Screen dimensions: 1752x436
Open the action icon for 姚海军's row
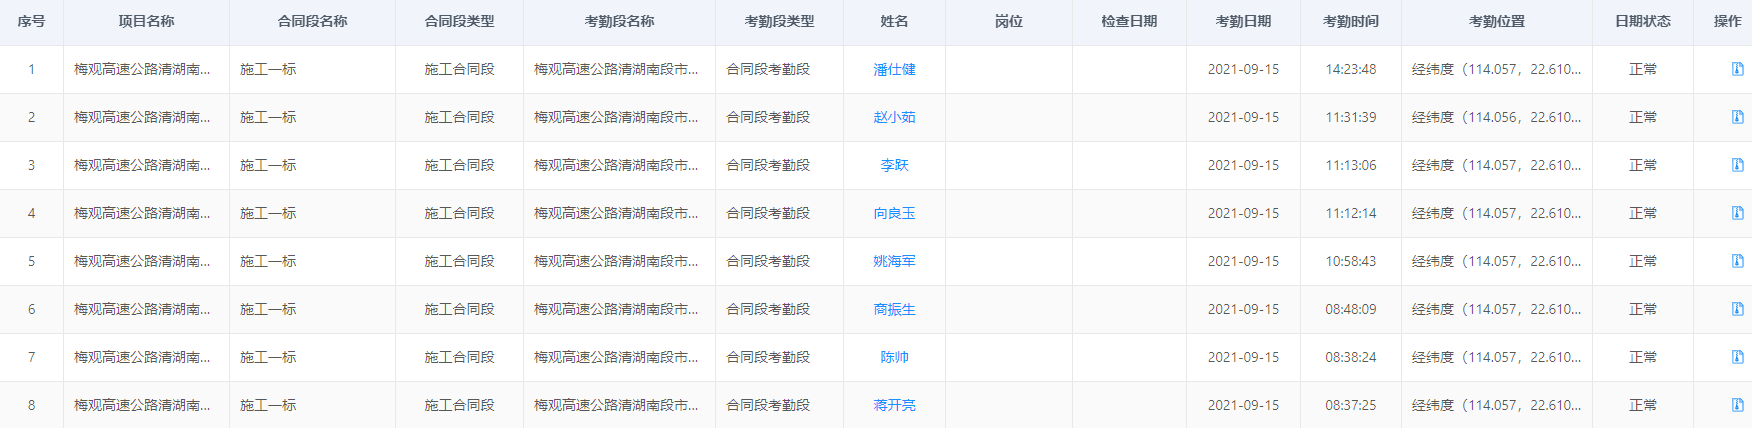[x=1737, y=261]
